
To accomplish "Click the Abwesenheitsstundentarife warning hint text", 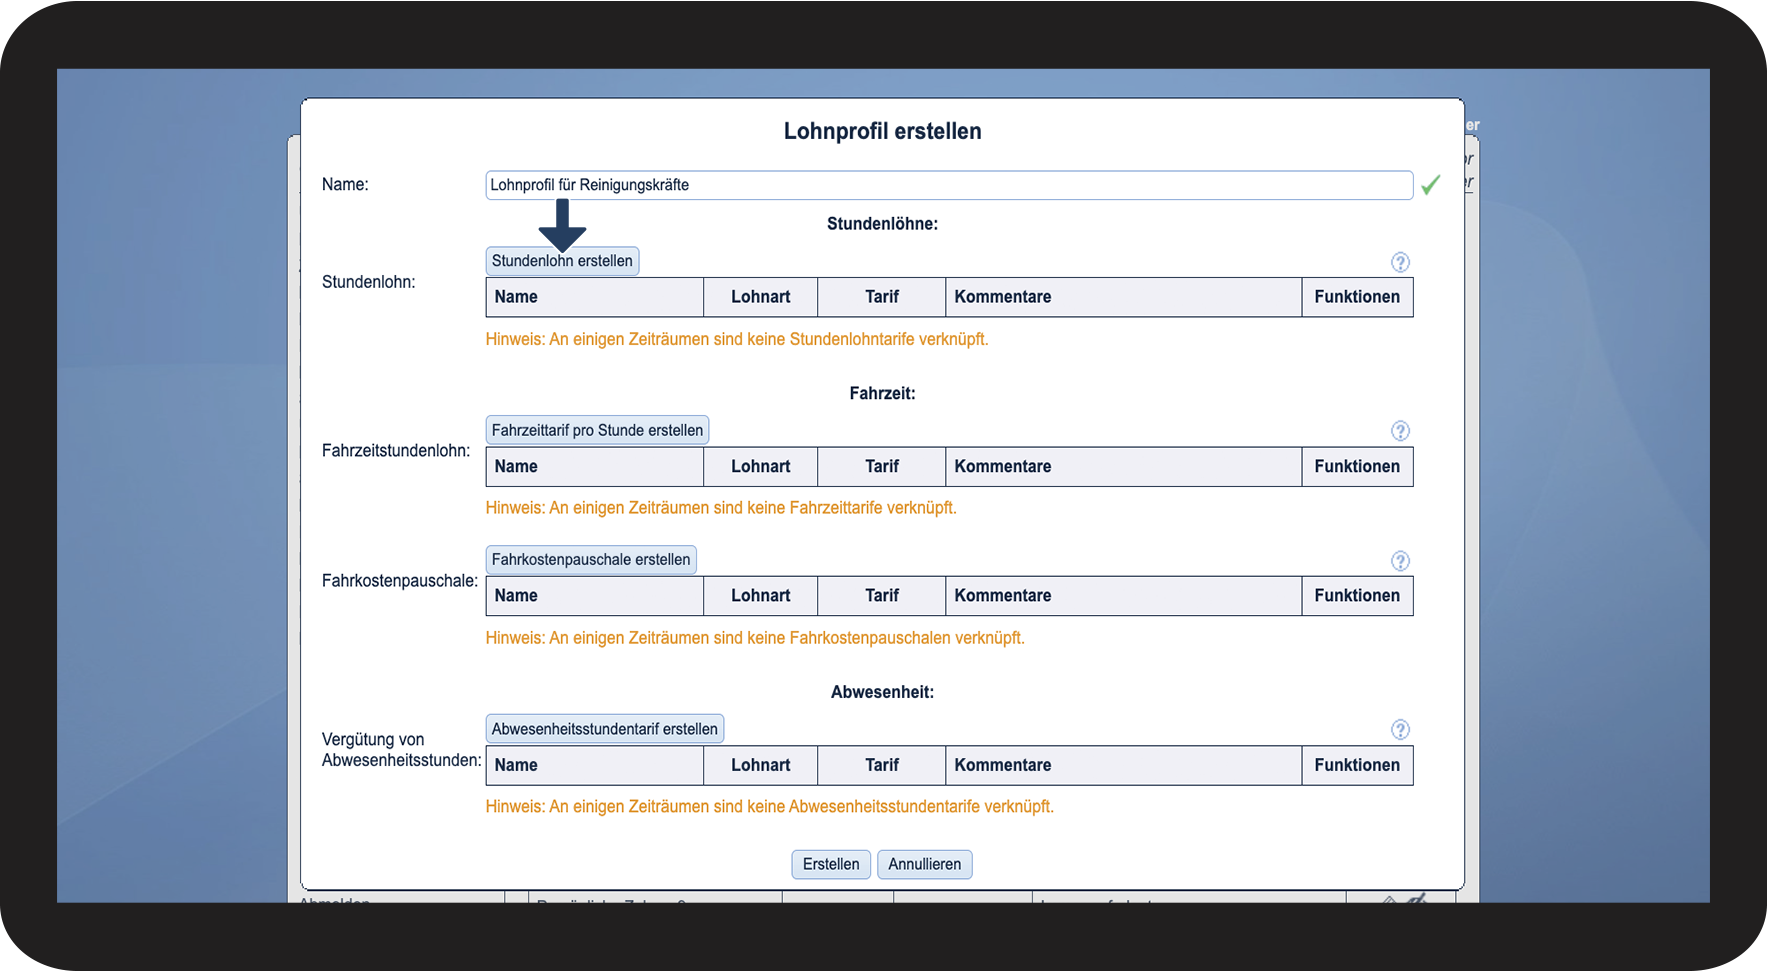I will pos(770,807).
